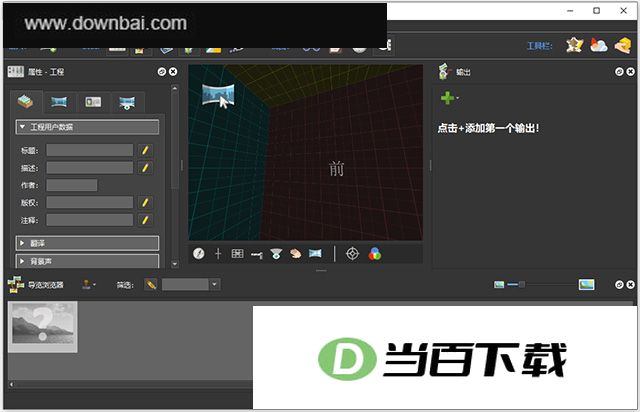Select the placeholder panorama thumbnail with question mark

click(43, 327)
